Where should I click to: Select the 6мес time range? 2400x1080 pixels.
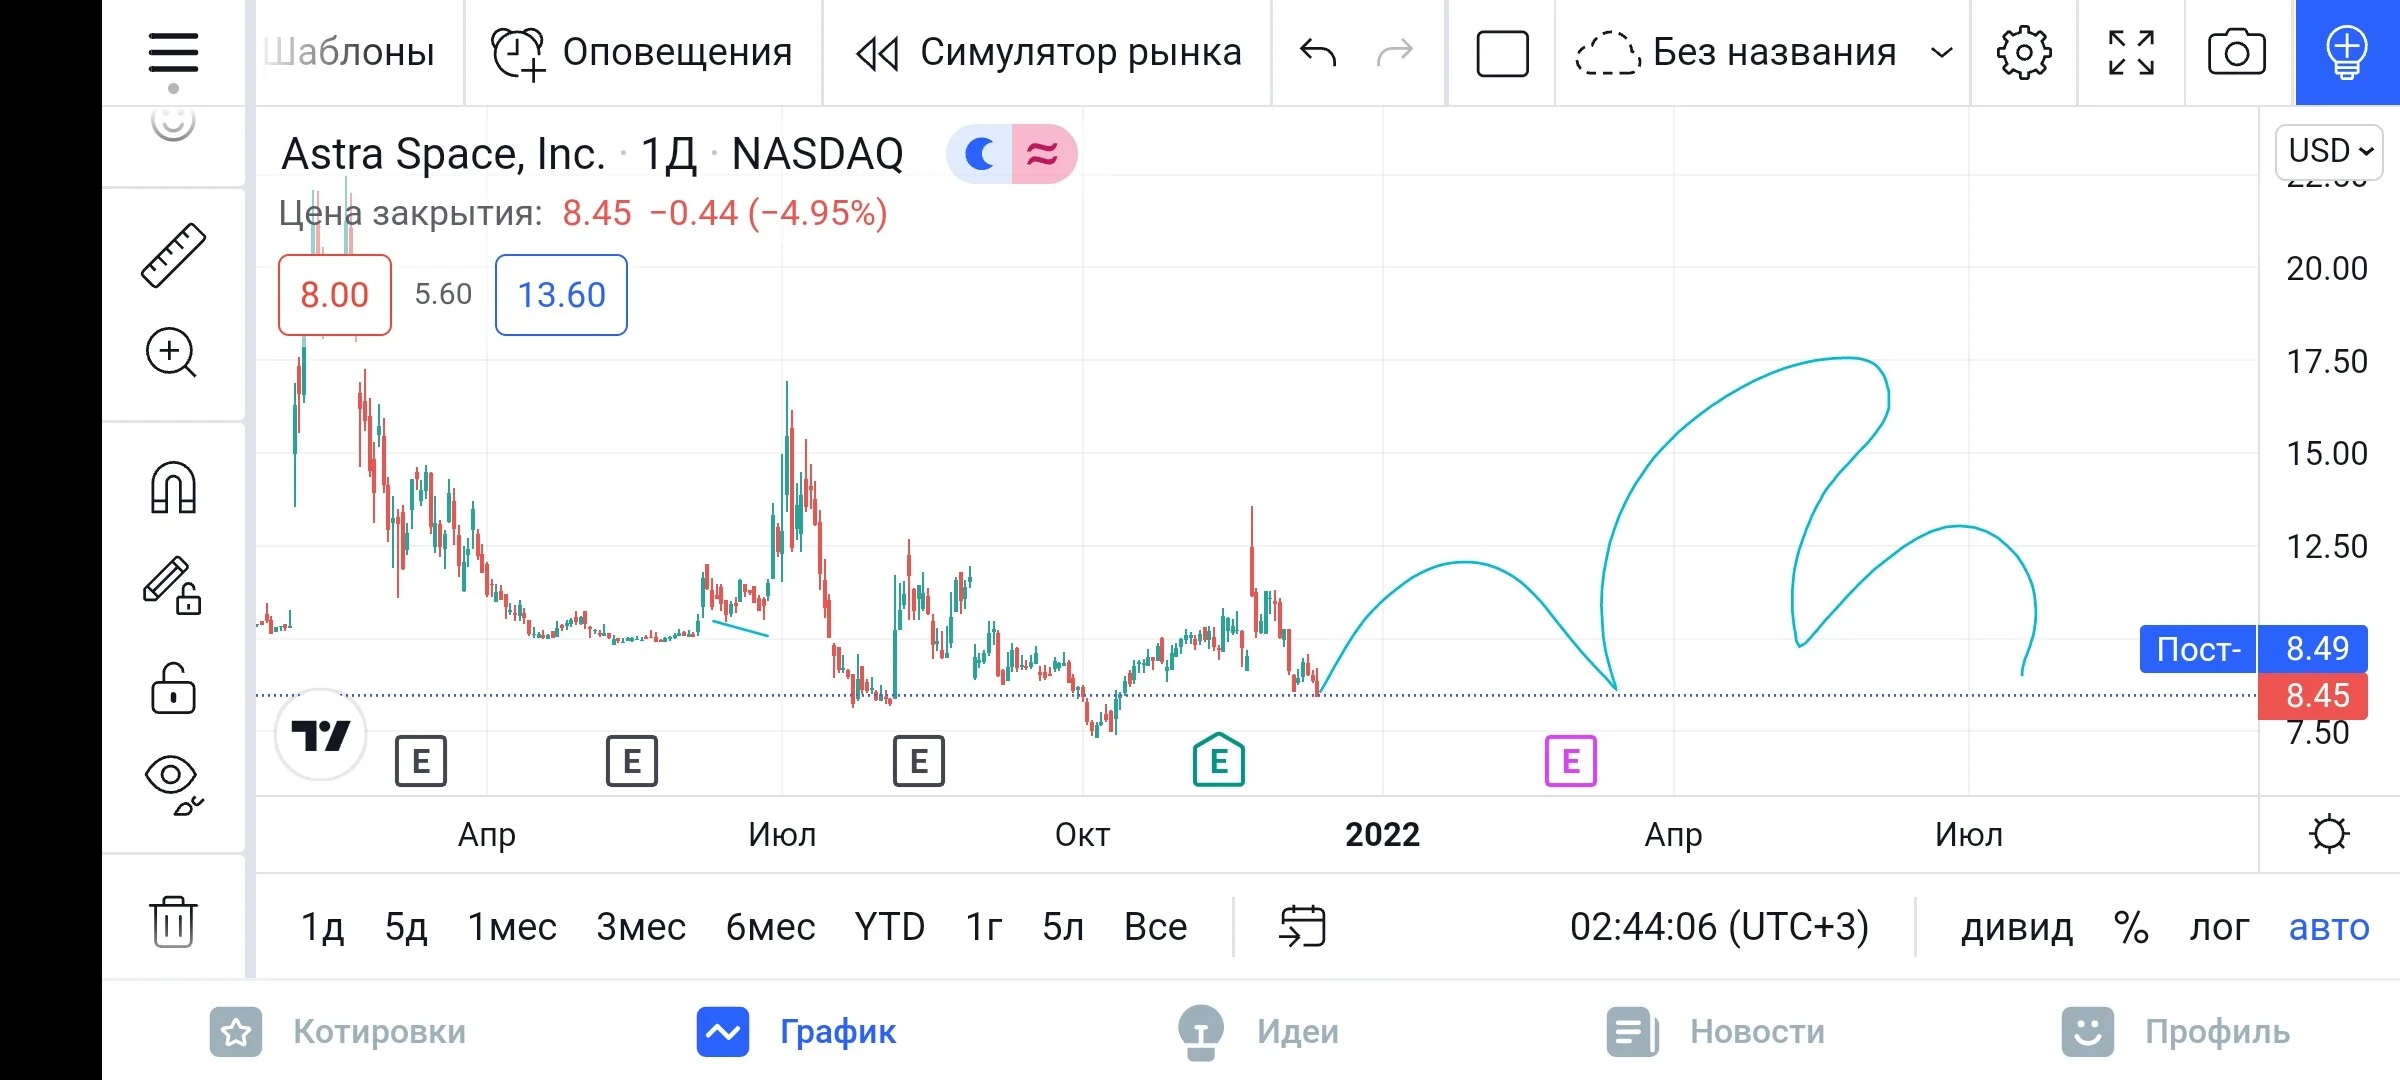pos(770,927)
